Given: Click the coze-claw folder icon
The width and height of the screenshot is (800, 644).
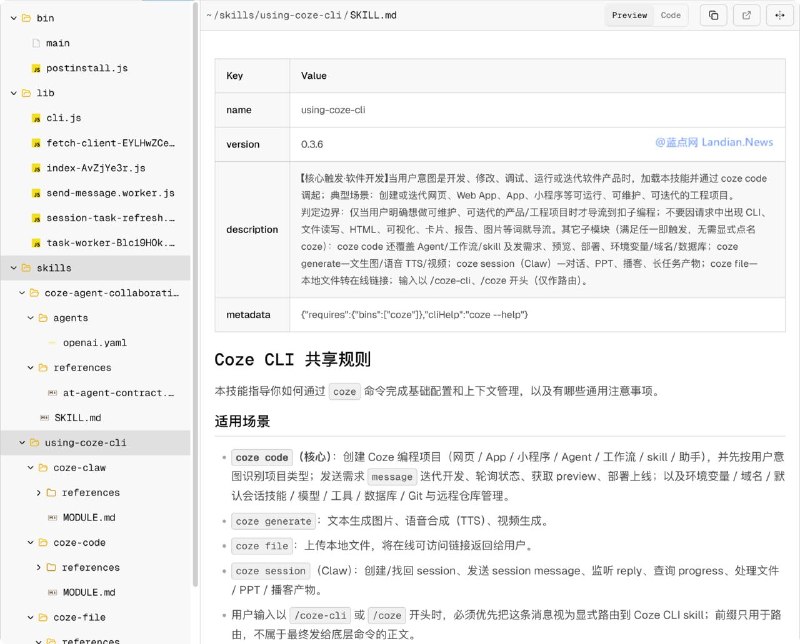Looking at the screenshot, I should tap(43, 468).
